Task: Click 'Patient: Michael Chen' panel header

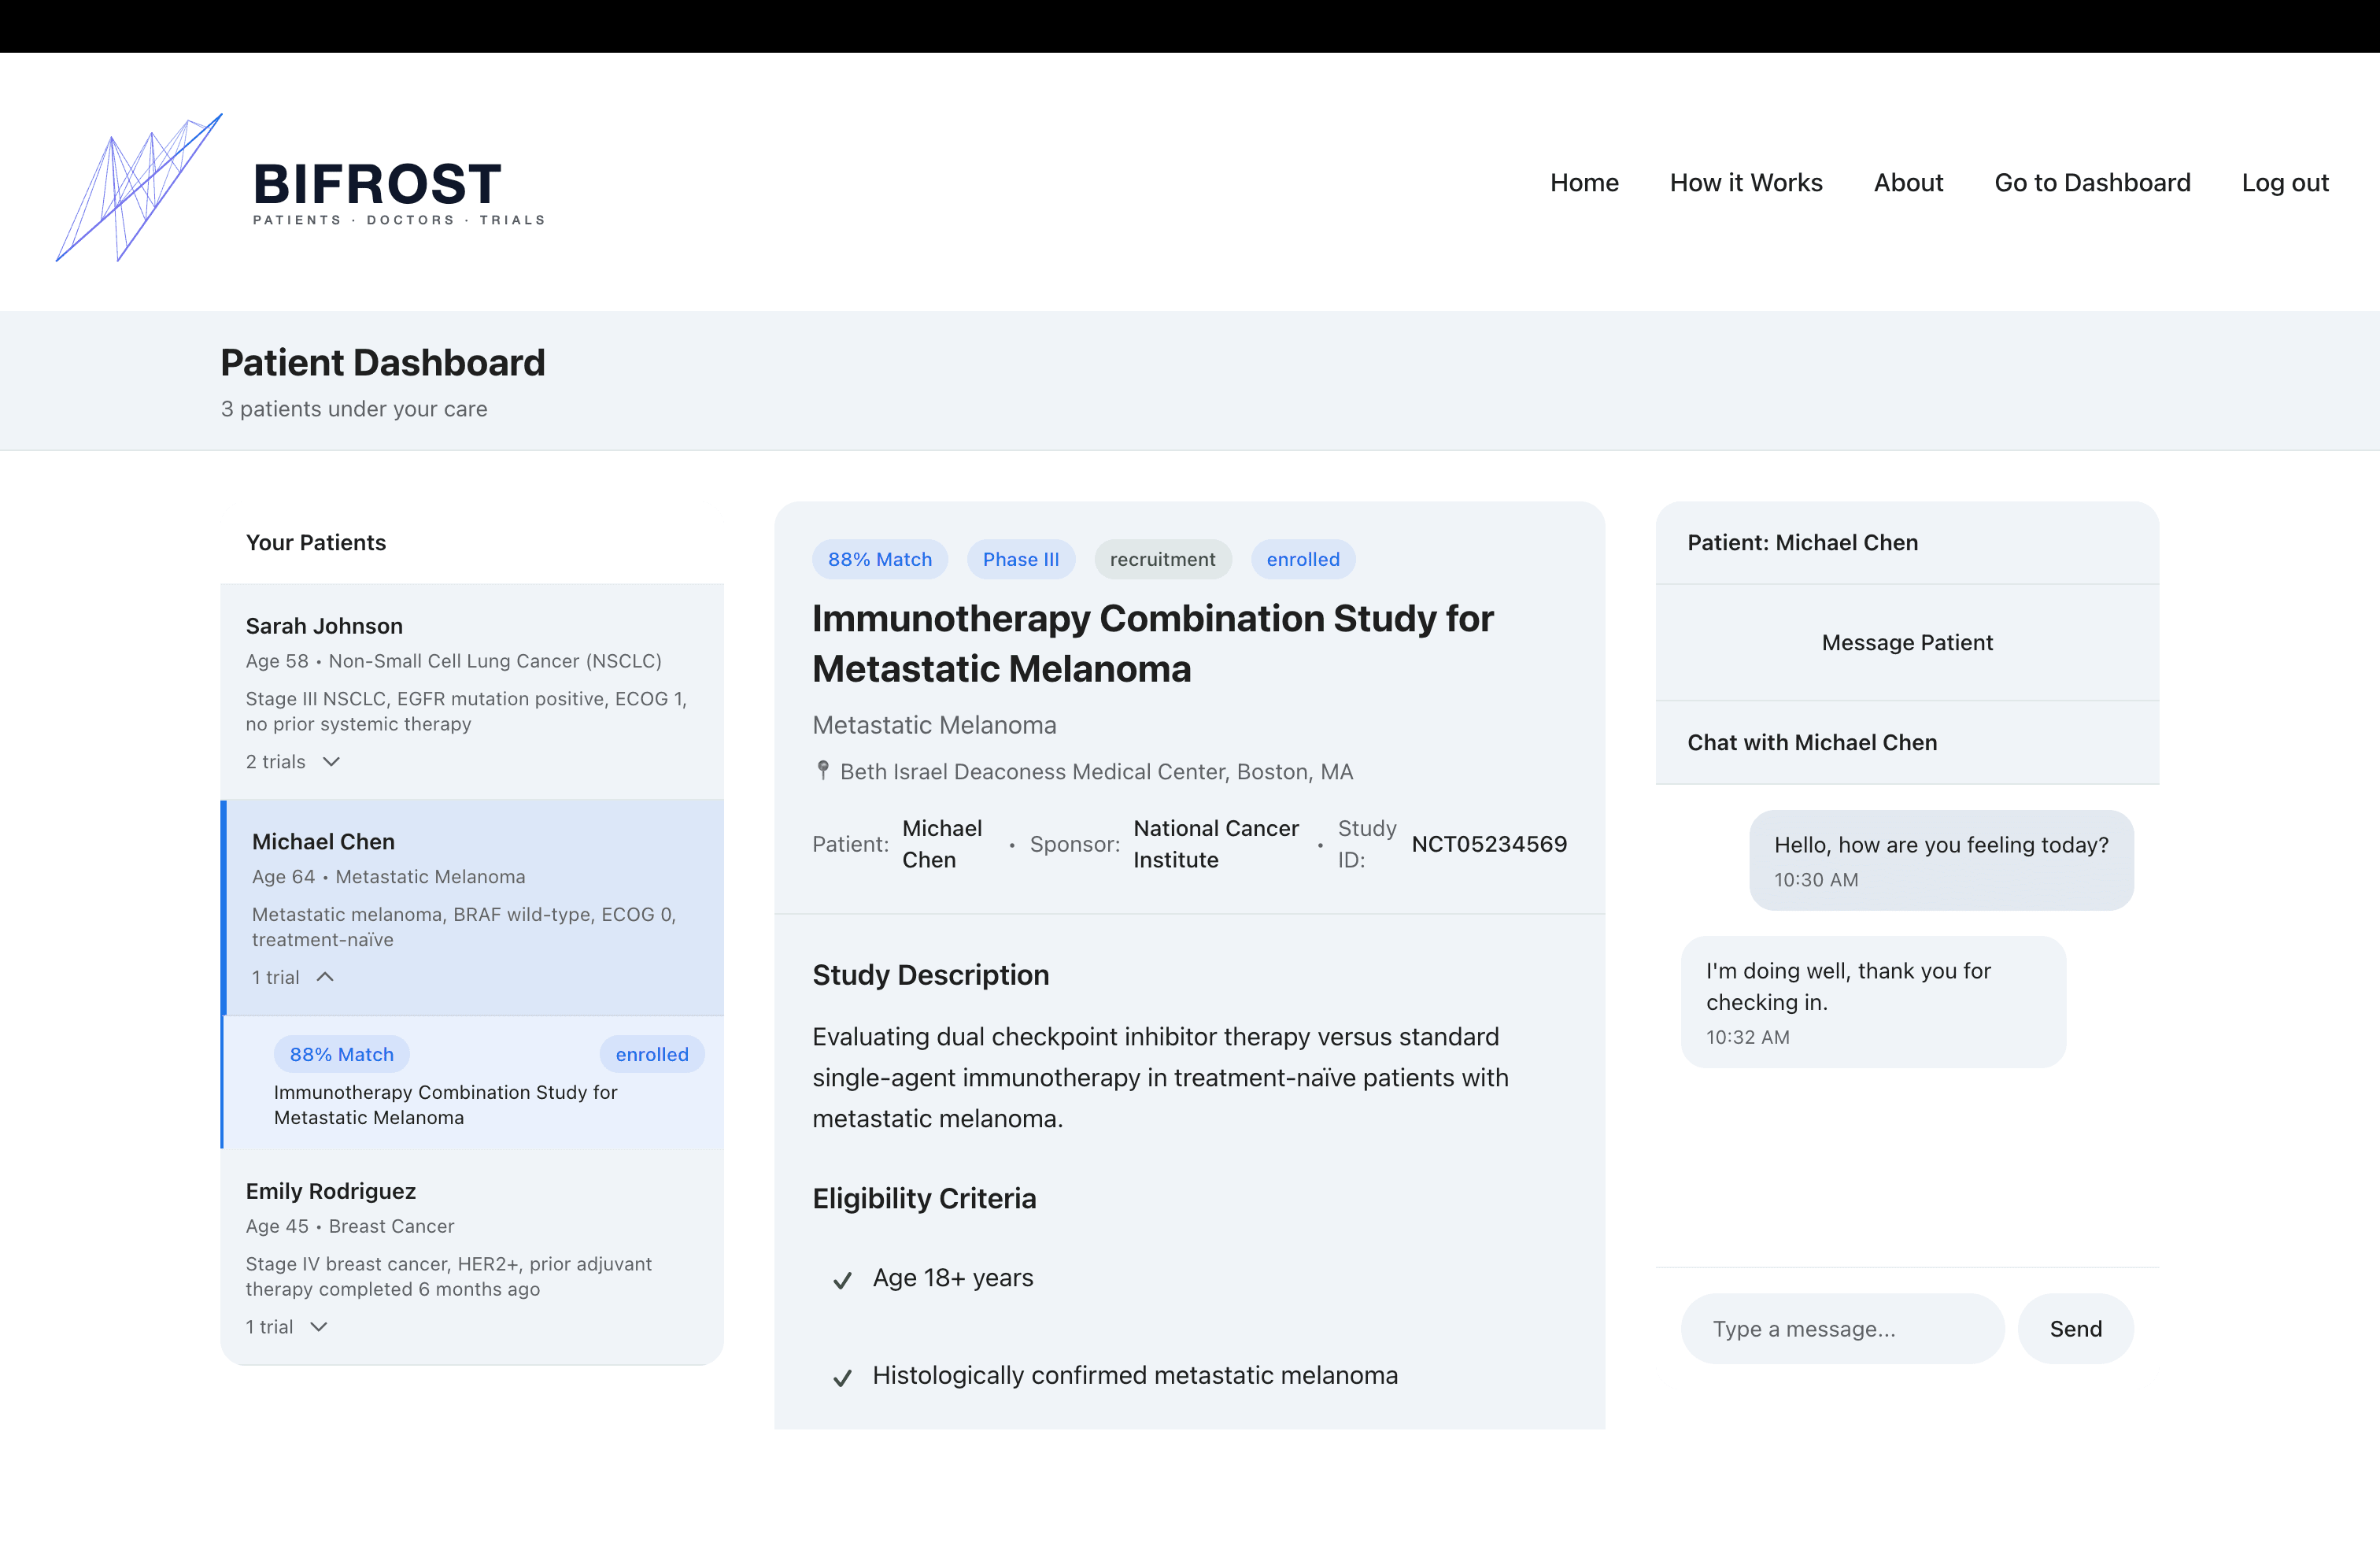Action: tap(1802, 542)
